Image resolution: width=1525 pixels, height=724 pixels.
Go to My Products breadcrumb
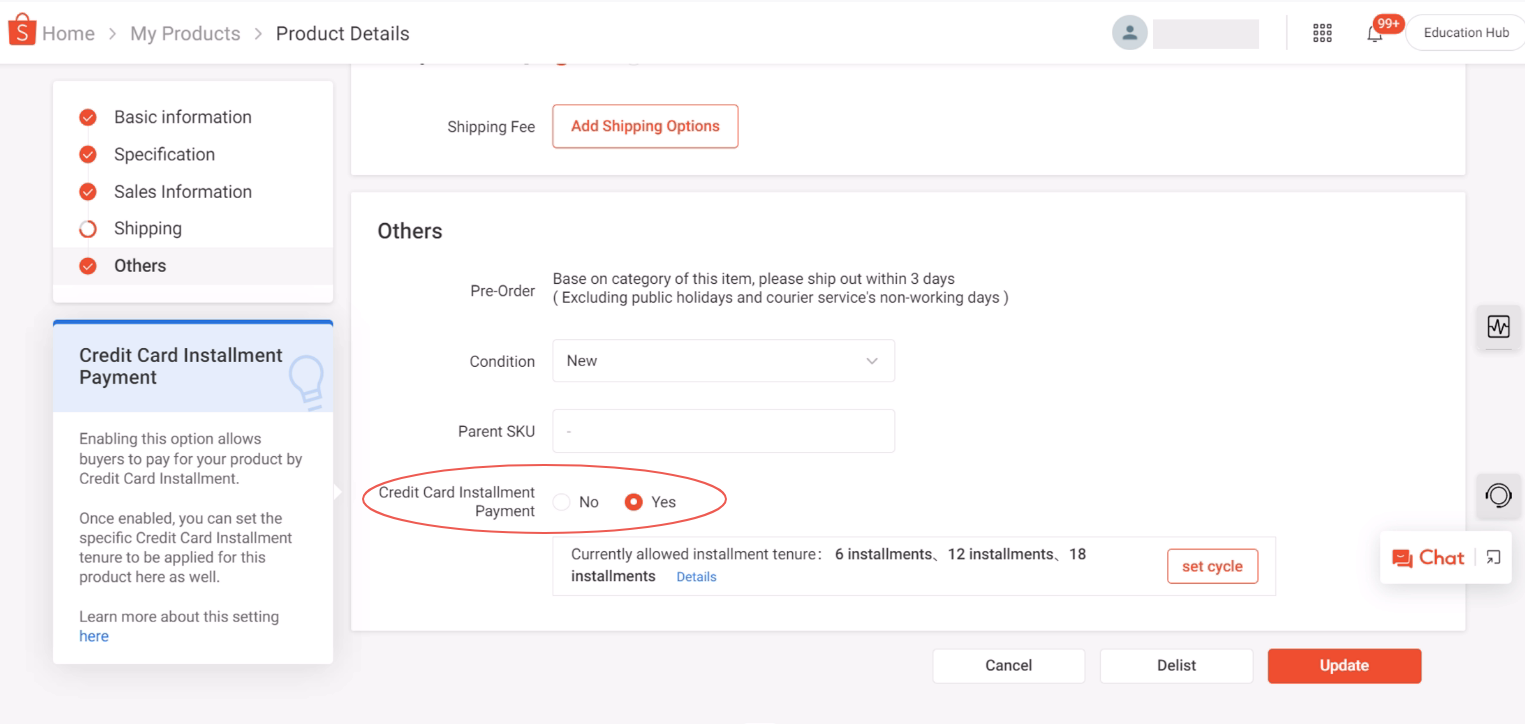pyautogui.click(x=184, y=33)
